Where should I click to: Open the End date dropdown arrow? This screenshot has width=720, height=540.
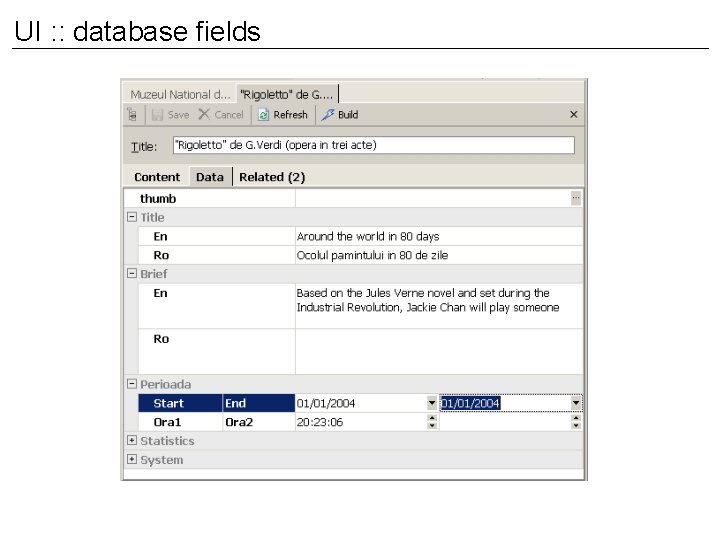[x=576, y=403]
